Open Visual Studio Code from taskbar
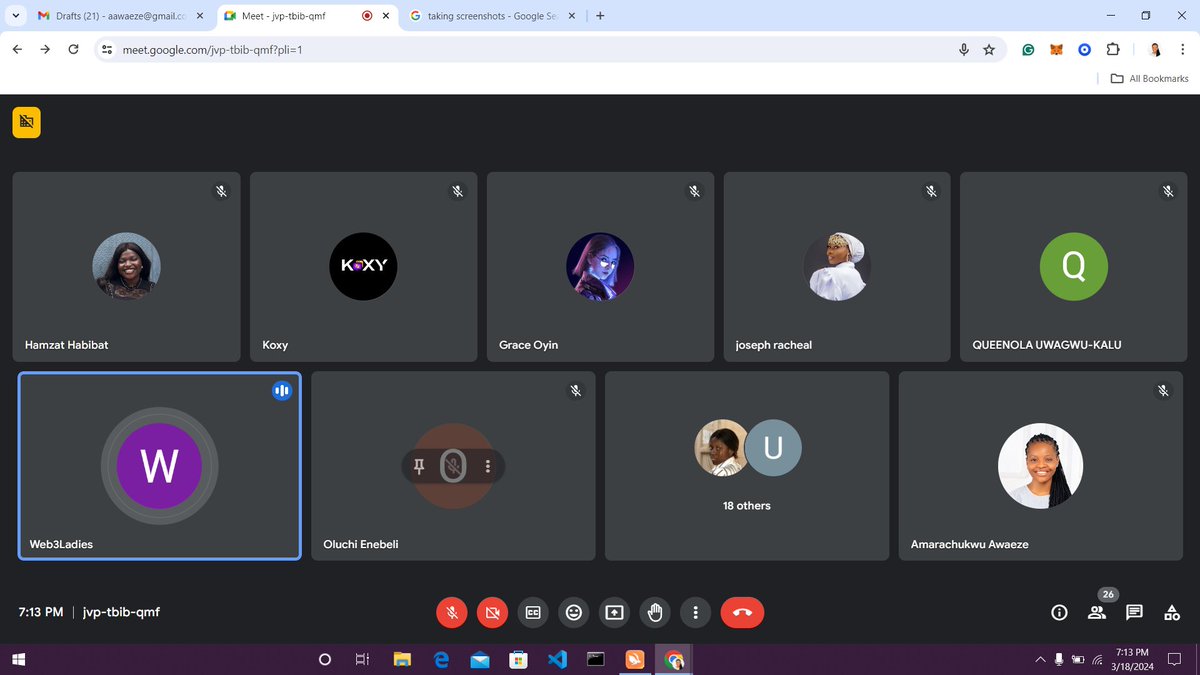 558,660
